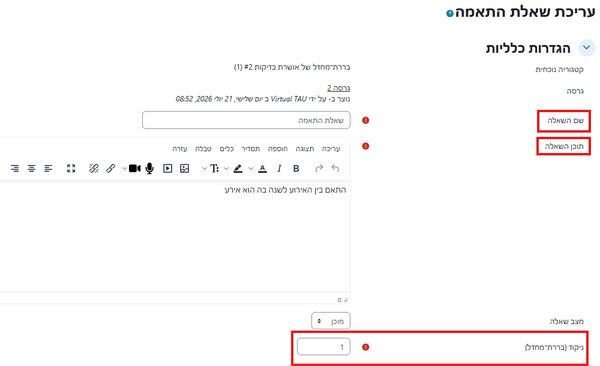Open the עזרה editor menu
600x366 pixels.
point(179,149)
